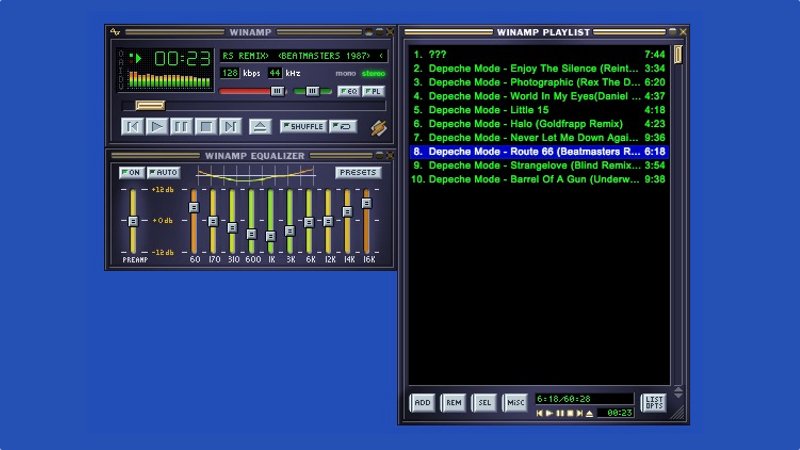Click the song position seek bar handle

point(150,106)
